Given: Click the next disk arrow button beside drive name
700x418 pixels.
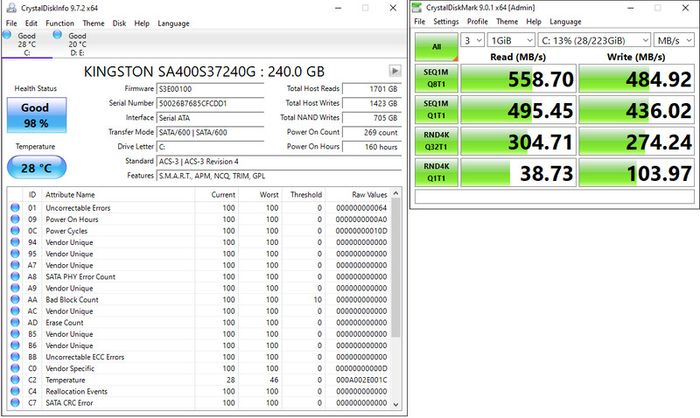Looking at the screenshot, I should tap(395, 71).
